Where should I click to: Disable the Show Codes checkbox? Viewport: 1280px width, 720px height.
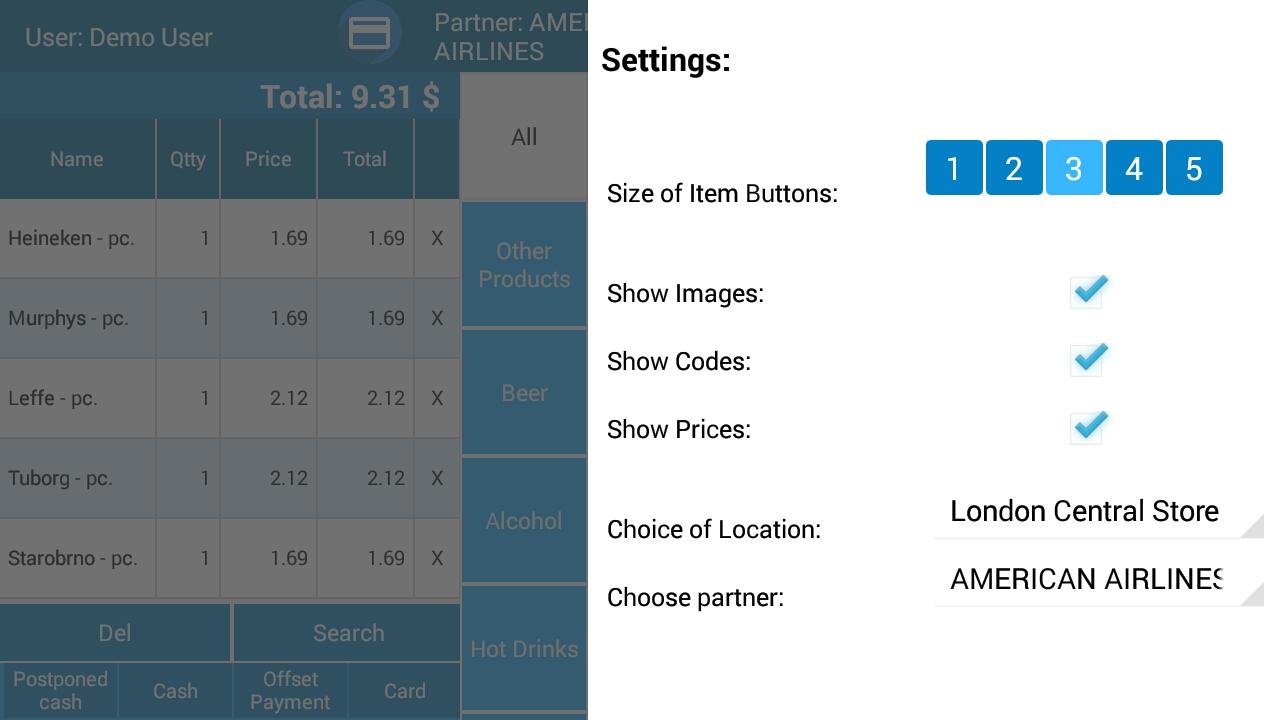click(1087, 360)
